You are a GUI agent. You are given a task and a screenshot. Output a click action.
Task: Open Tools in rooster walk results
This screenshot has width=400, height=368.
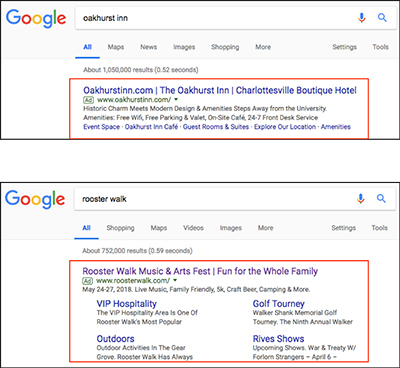coord(379,228)
